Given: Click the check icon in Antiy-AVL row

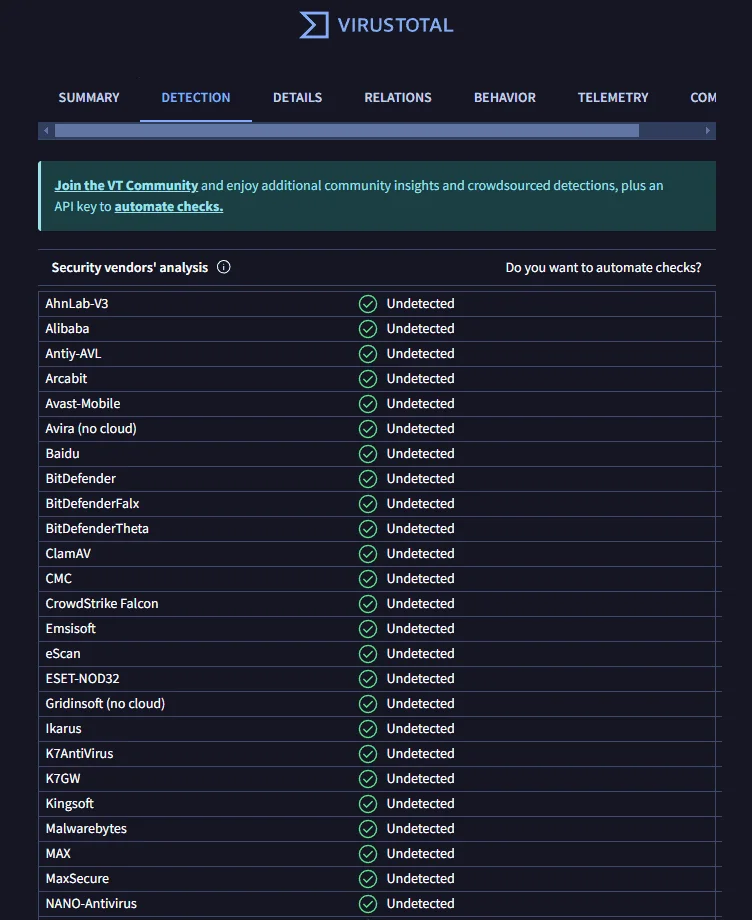Looking at the screenshot, I should 368,354.
